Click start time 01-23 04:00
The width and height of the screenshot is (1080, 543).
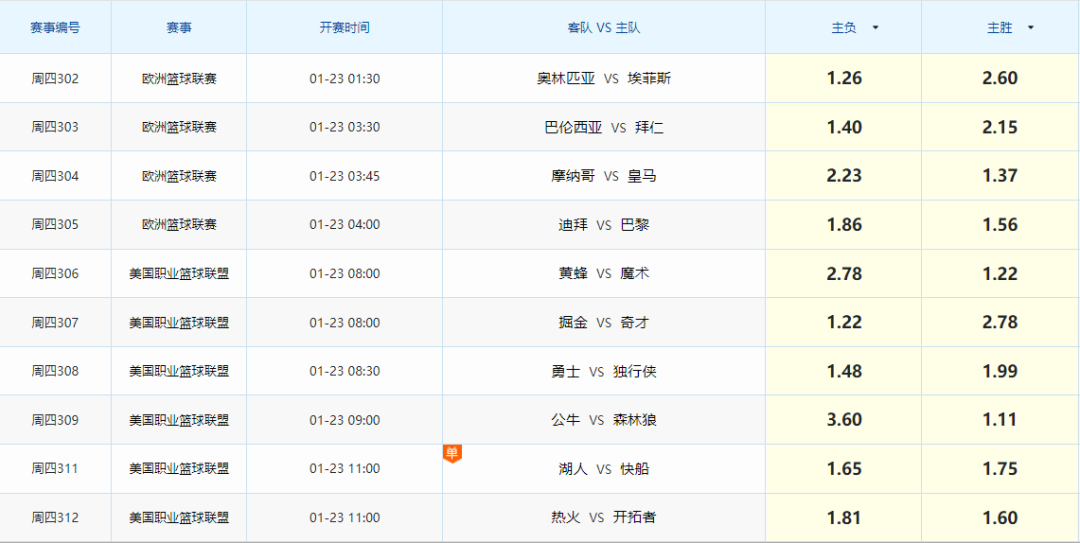coord(344,225)
